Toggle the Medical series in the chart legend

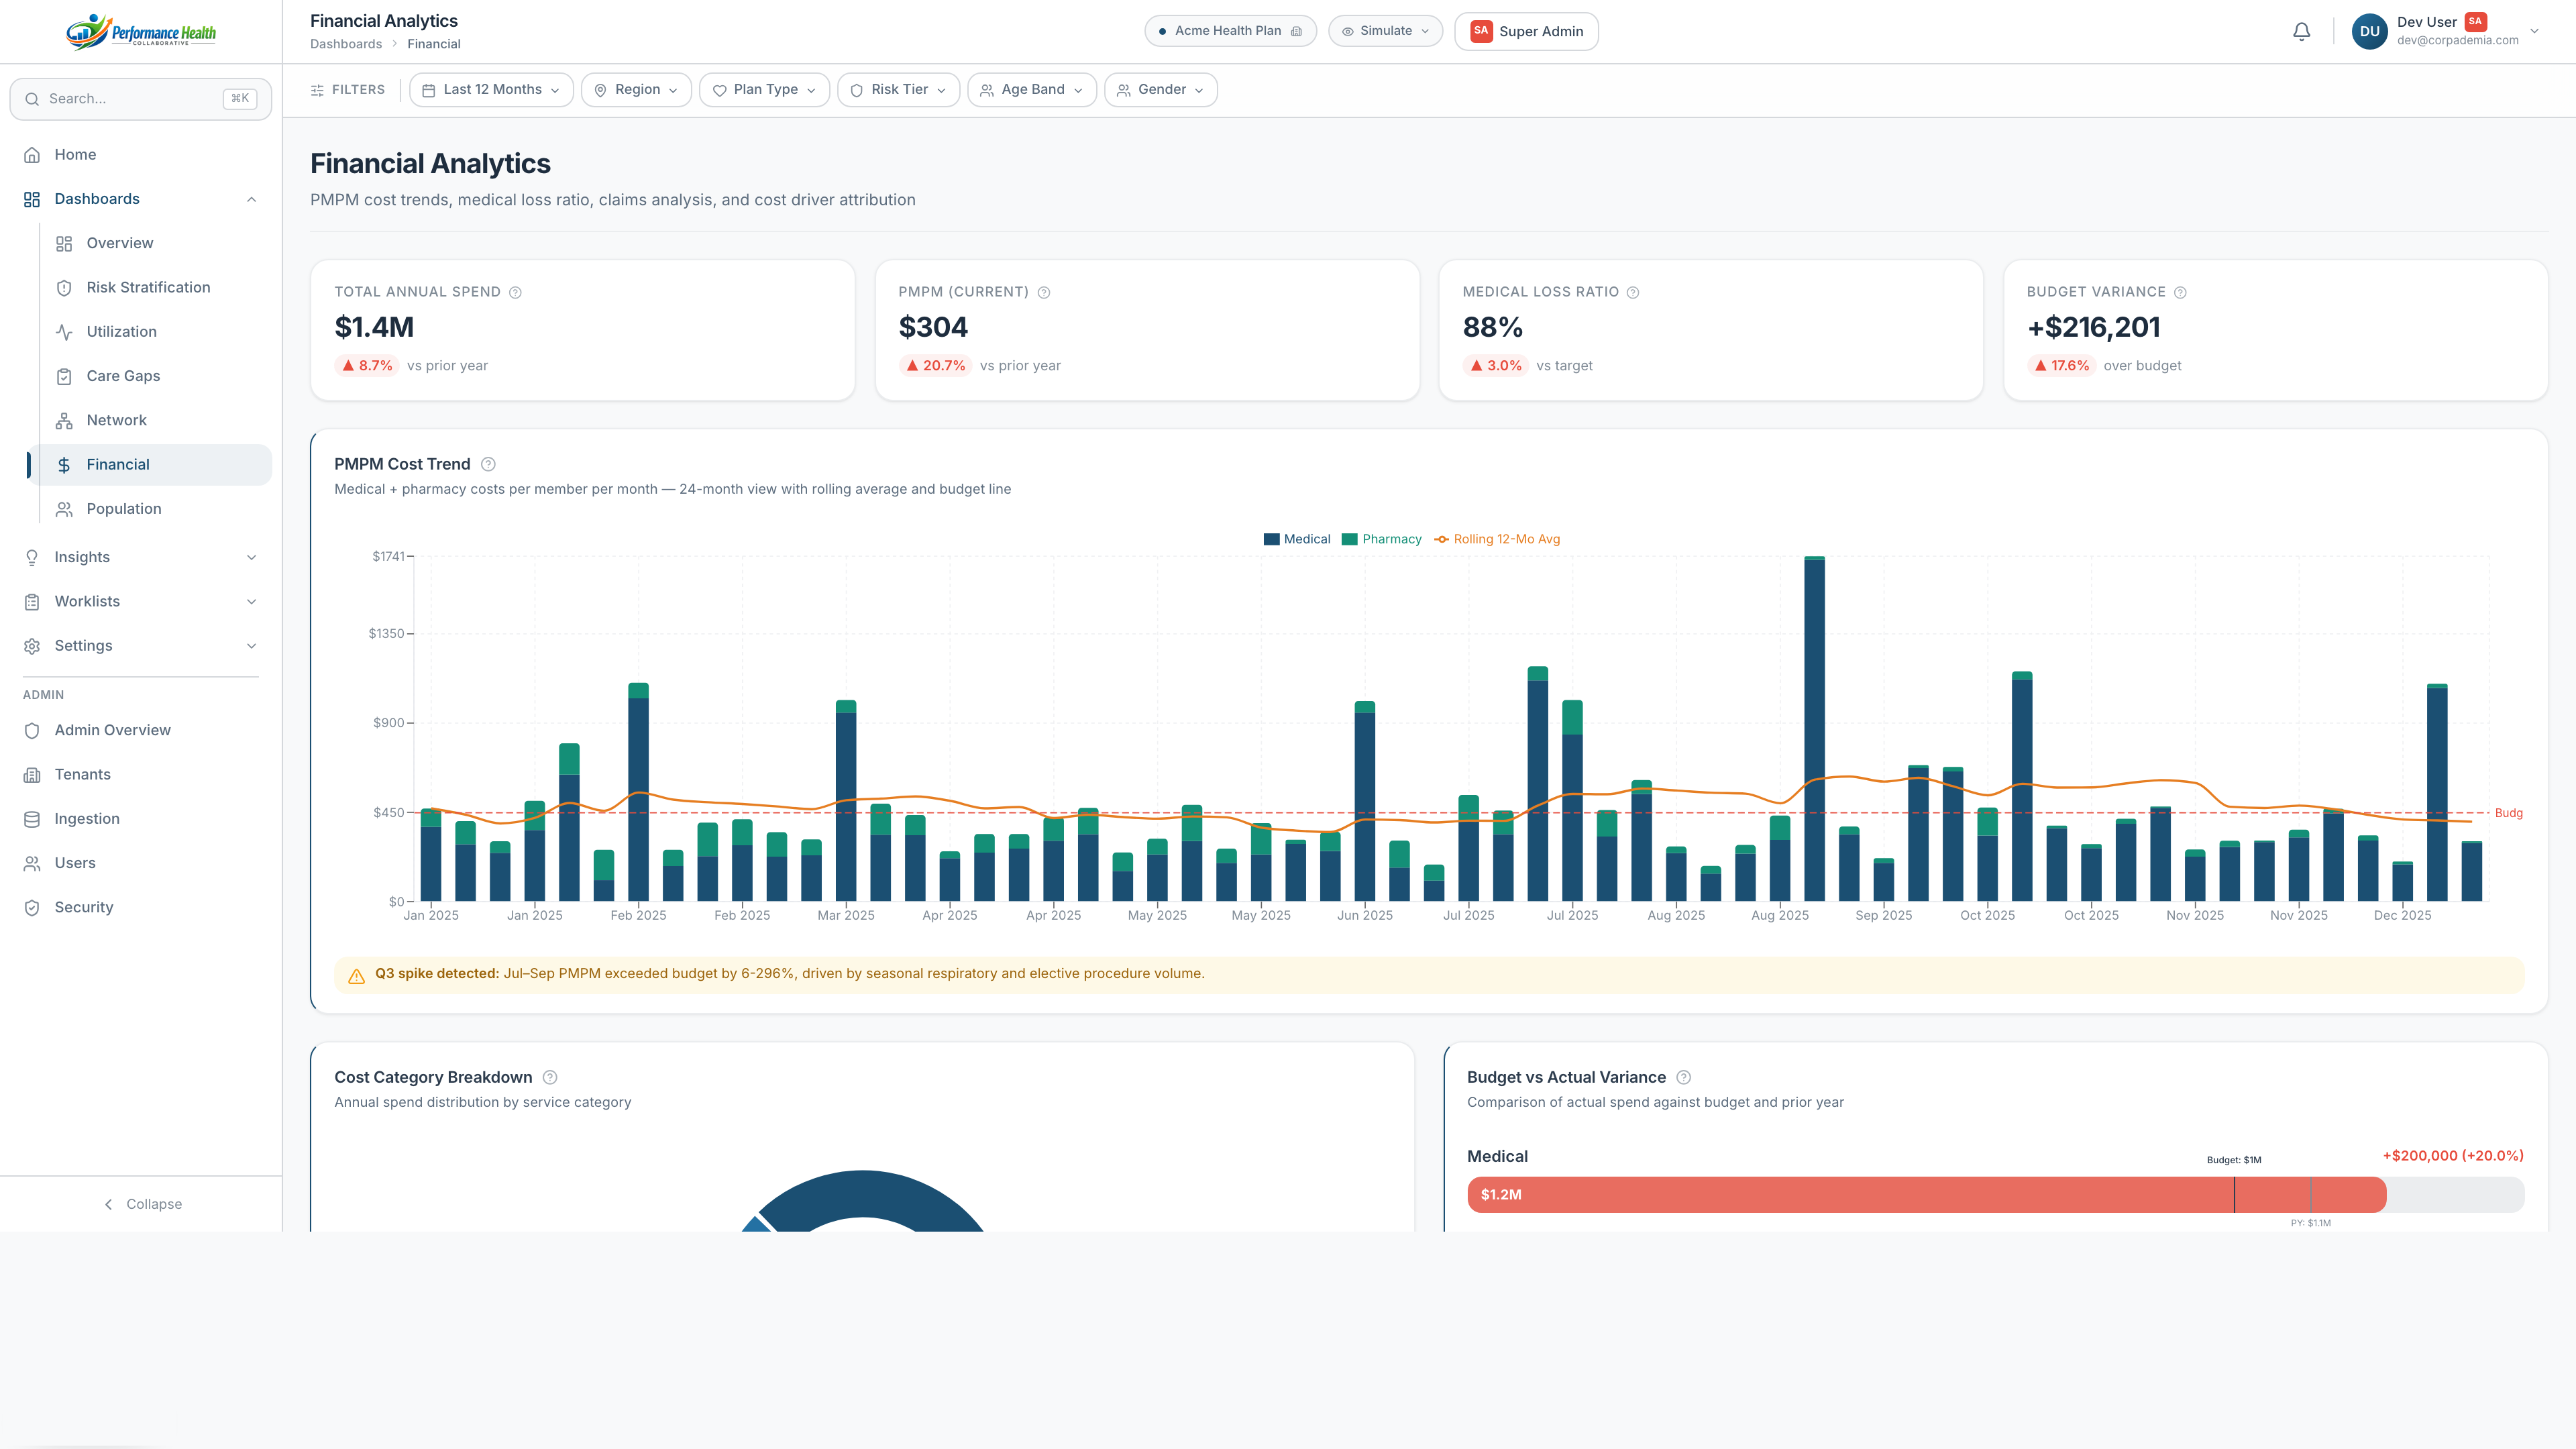click(1297, 539)
